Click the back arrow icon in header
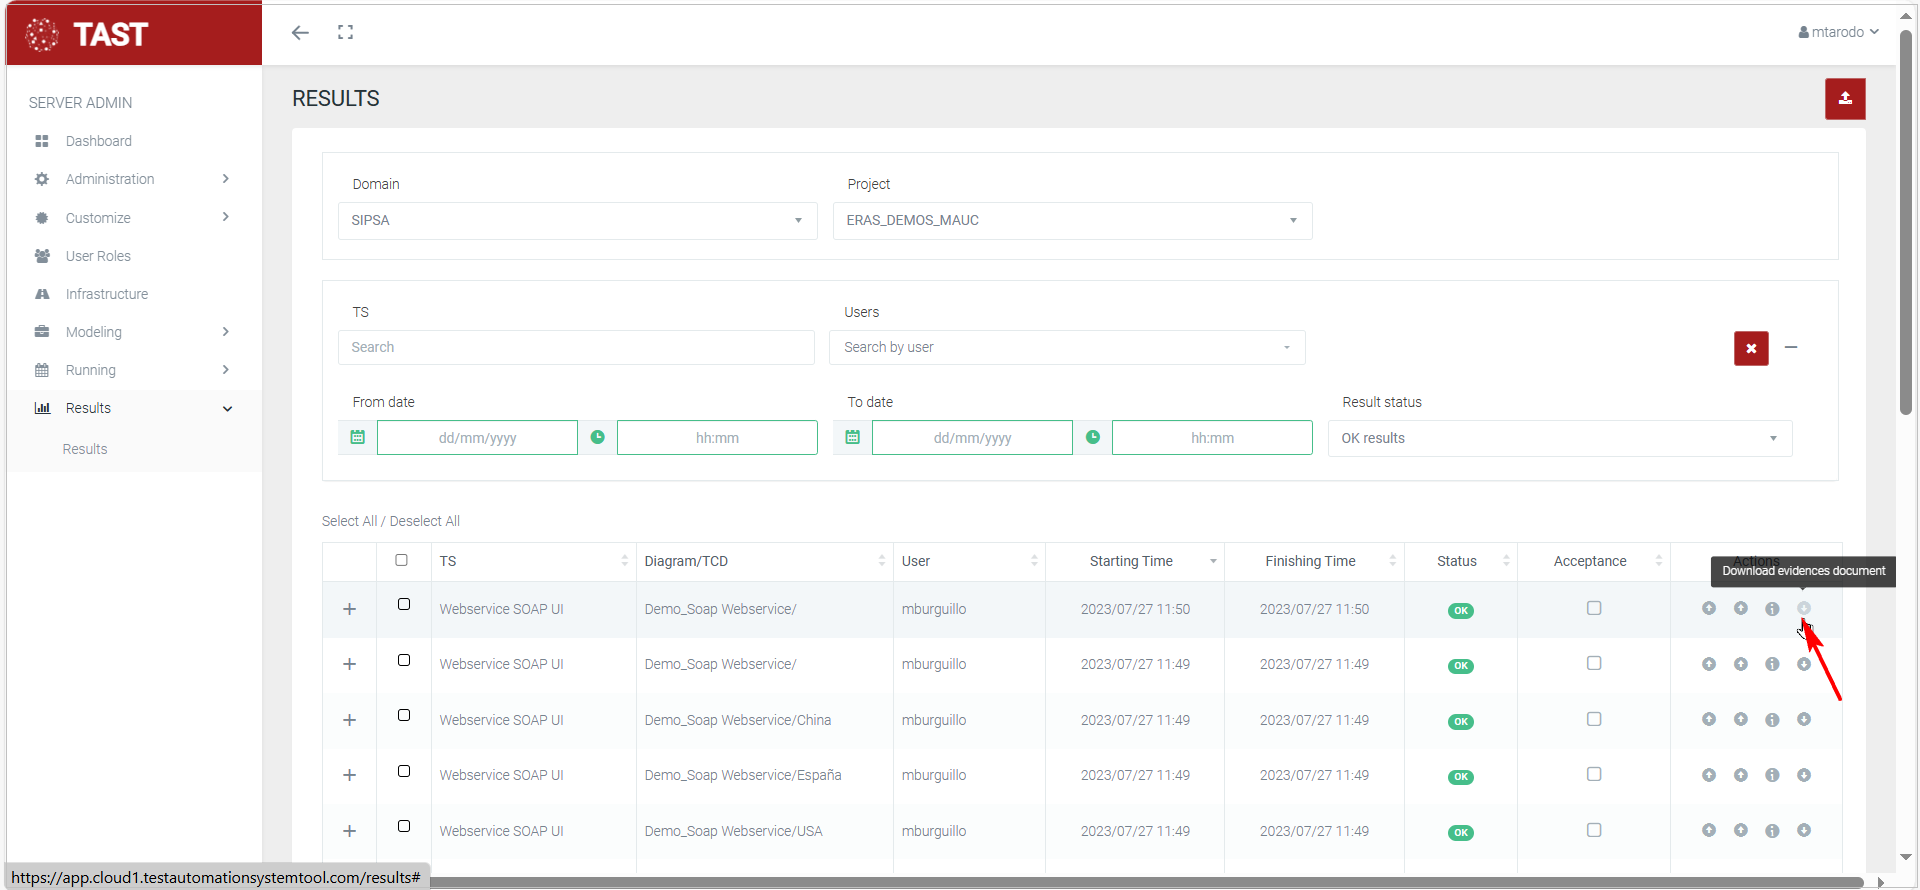Screen dimensions: 1920x890 coord(300,33)
